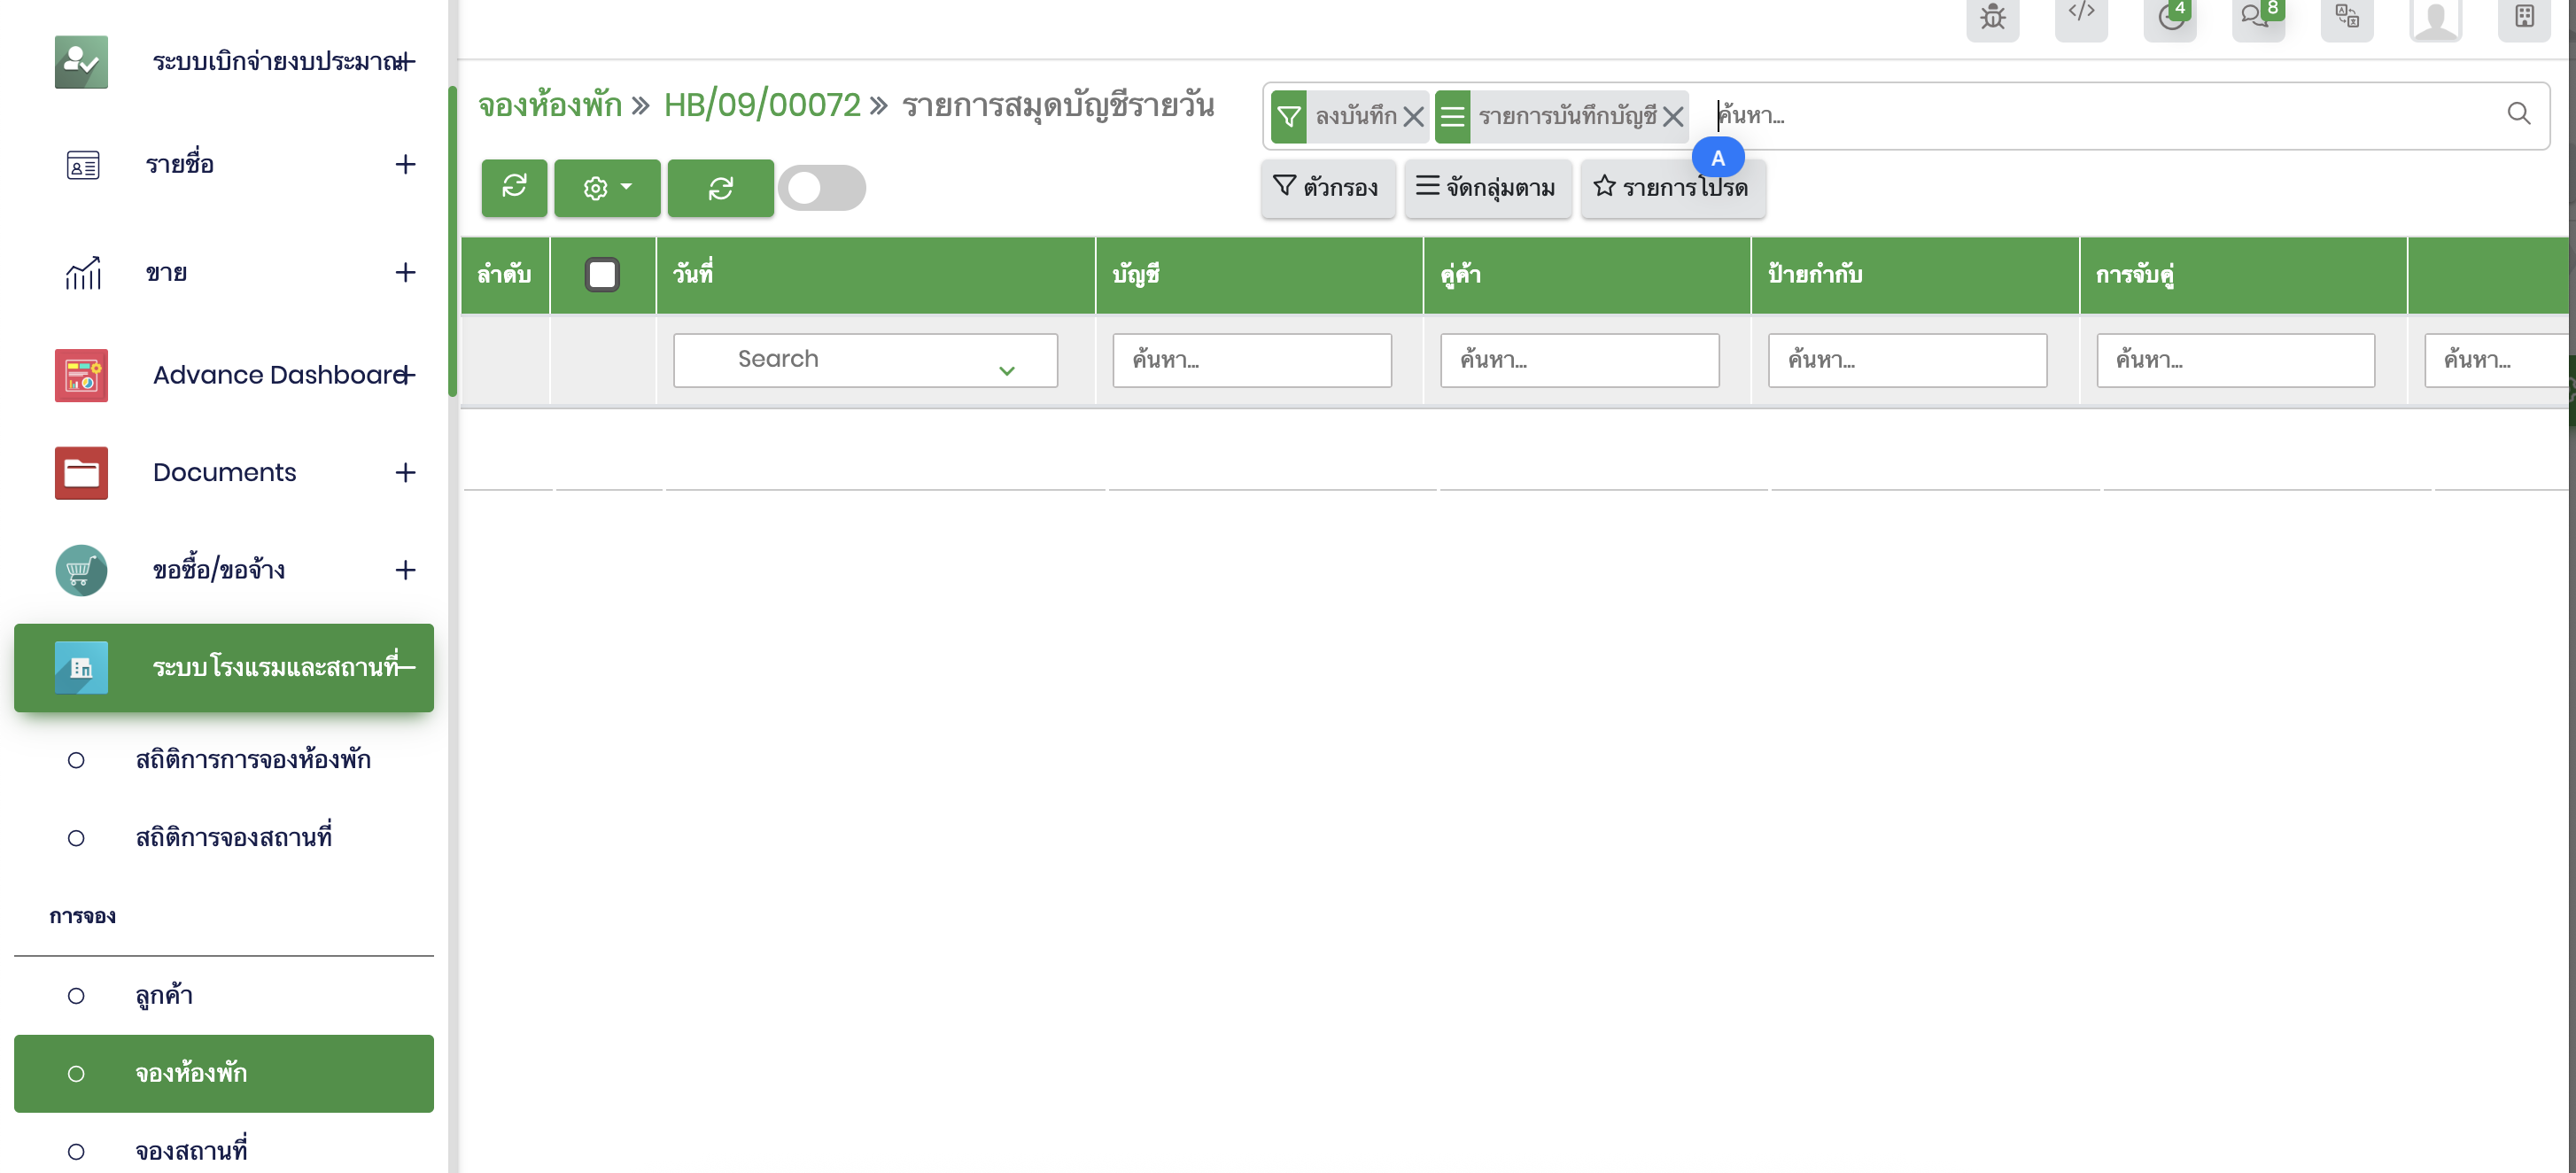Click the user avatar icon
This screenshot has height=1173, width=2576.
(x=2435, y=20)
